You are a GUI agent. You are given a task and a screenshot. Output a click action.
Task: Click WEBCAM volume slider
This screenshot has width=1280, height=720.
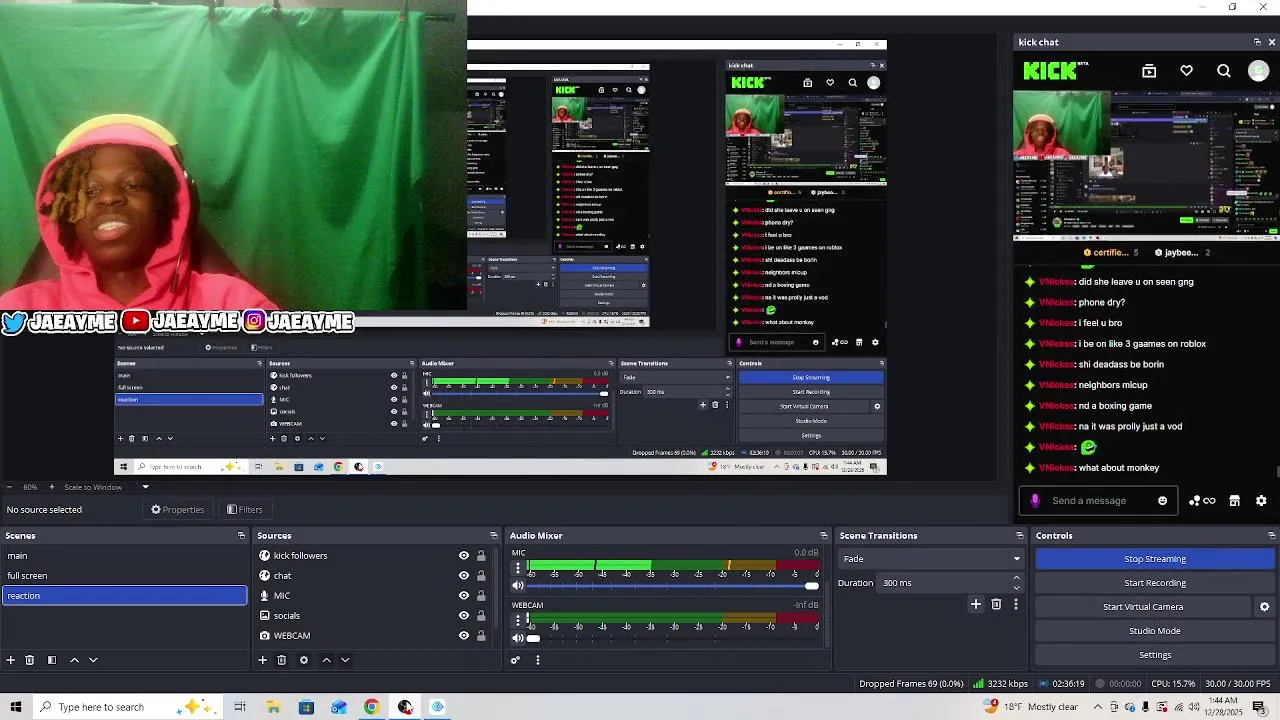tap(673, 638)
